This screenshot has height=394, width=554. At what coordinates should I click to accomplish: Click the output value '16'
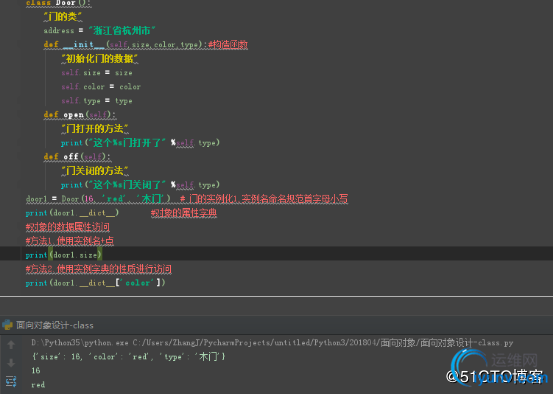point(36,371)
